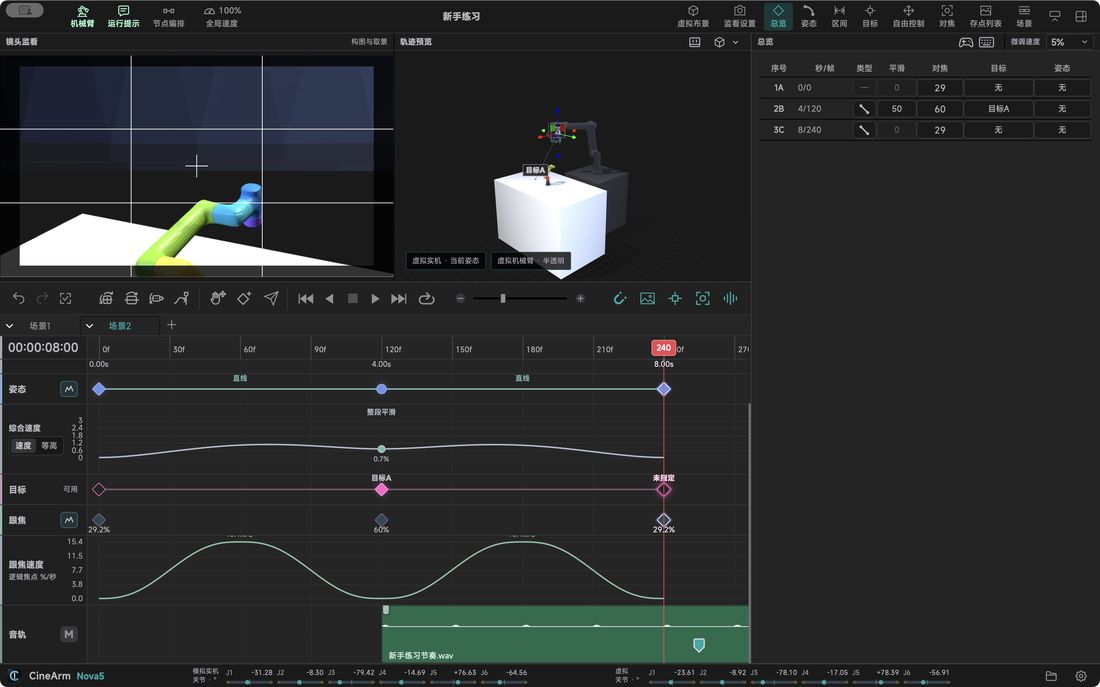
Task: Open 运行提示 run hints
Action: pos(123,16)
